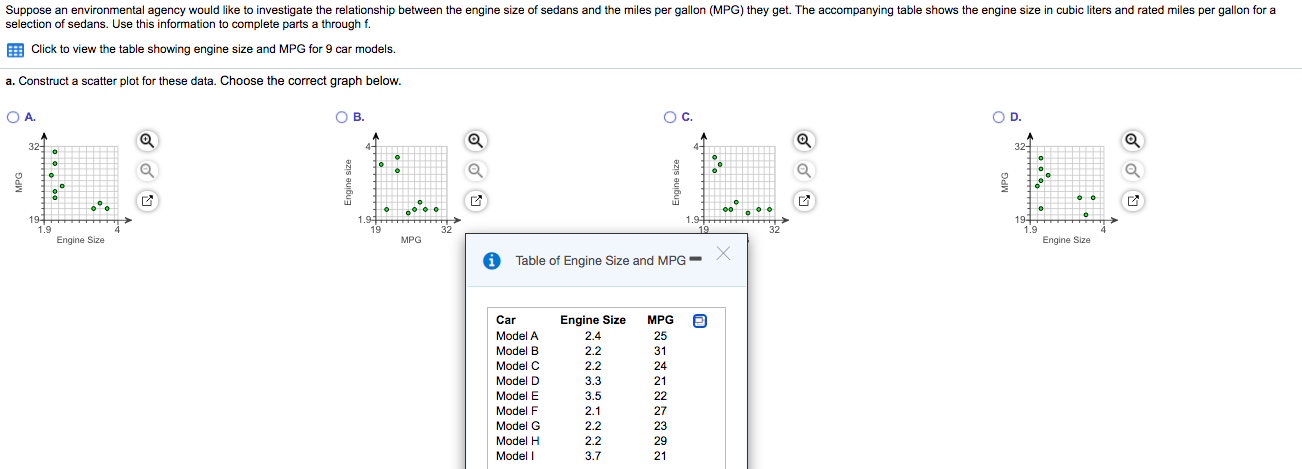This screenshot has width=1302, height=469.
Task: Zoom out on graph A
Action: (146, 169)
